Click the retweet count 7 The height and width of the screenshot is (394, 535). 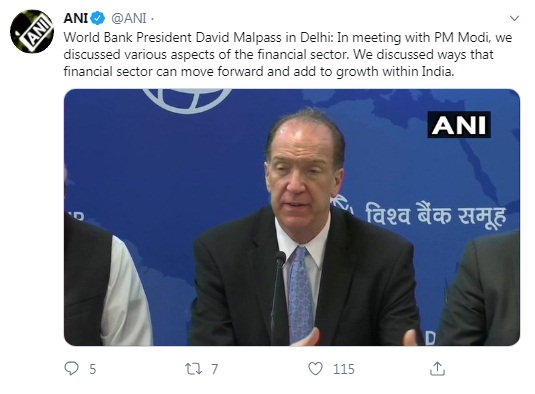tap(214, 369)
